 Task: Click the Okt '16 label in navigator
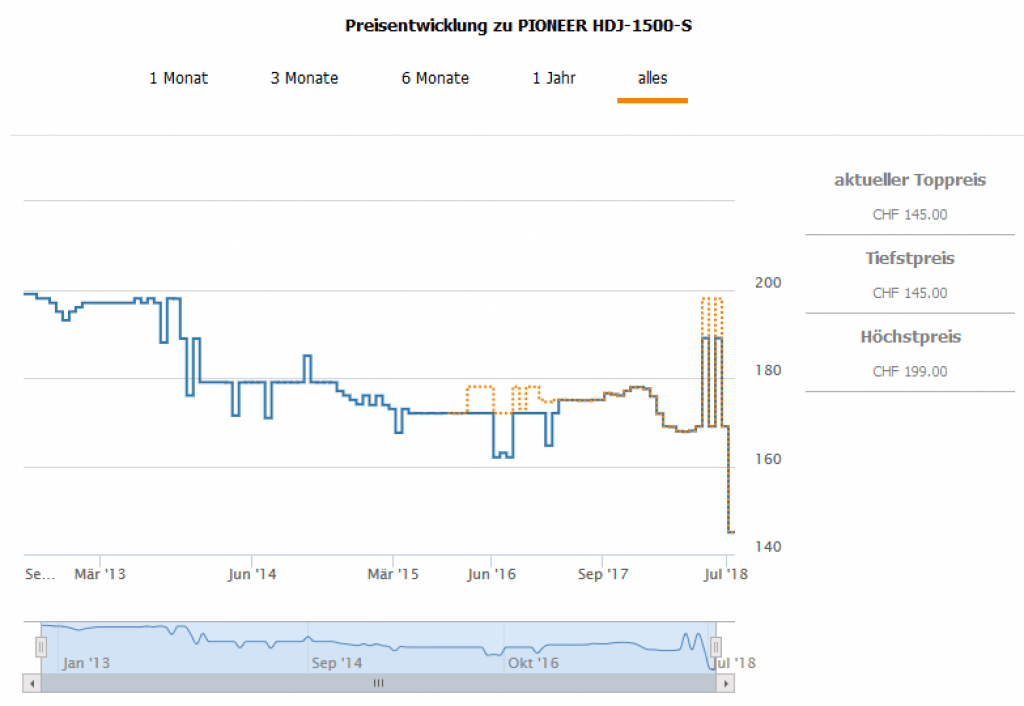[533, 663]
